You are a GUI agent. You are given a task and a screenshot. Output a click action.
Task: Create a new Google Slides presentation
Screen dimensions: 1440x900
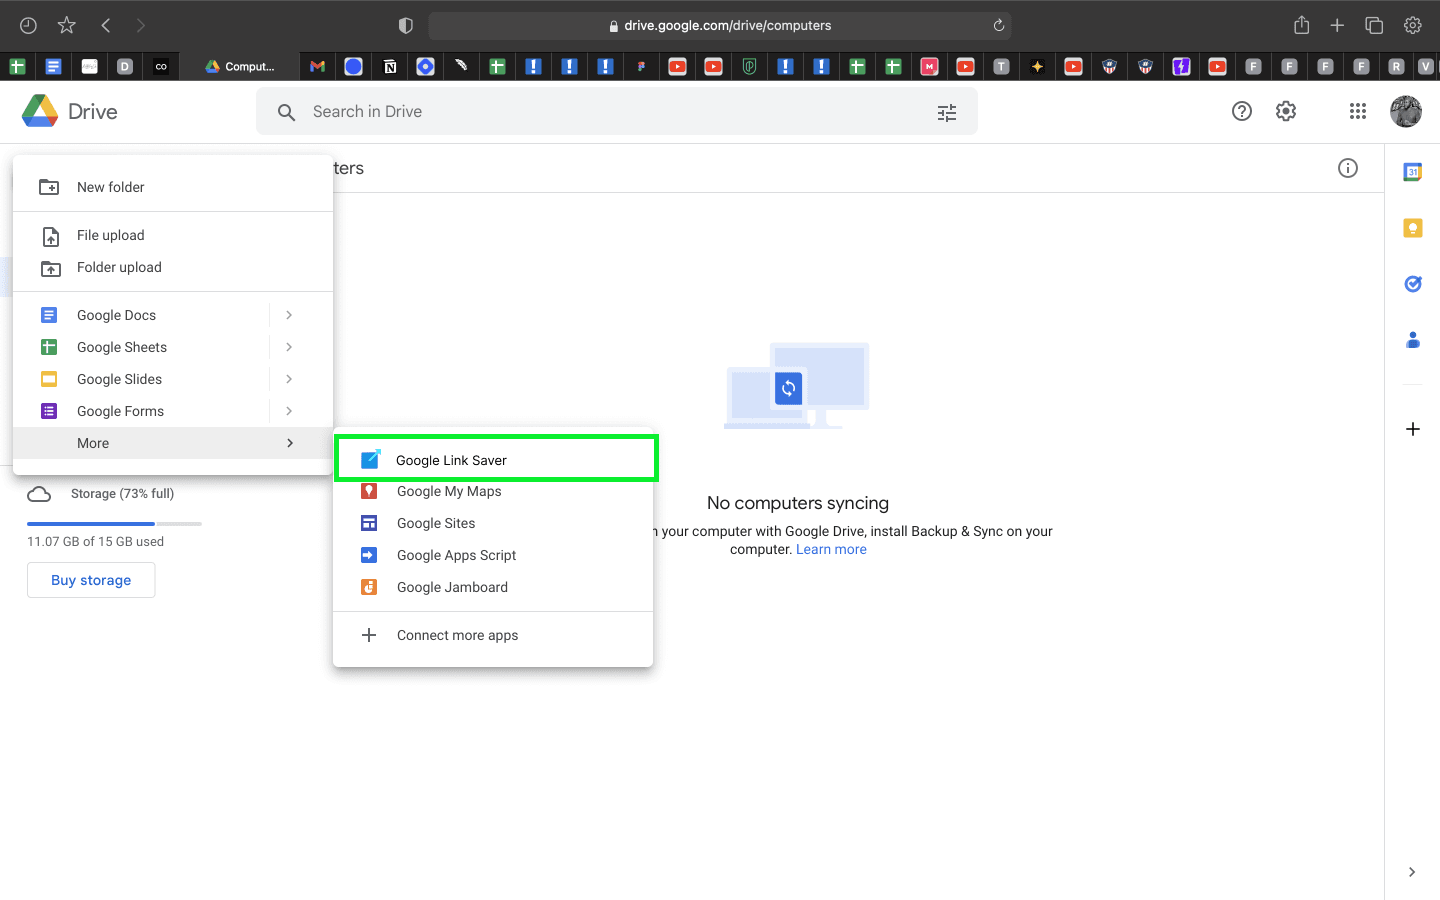click(141, 379)
